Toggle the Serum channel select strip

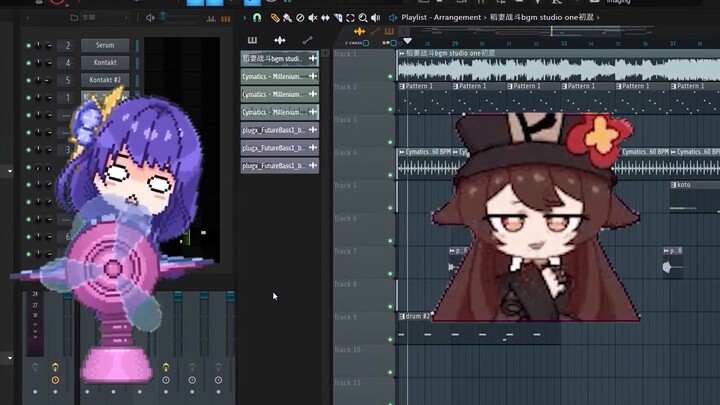(x=137, y=45)
